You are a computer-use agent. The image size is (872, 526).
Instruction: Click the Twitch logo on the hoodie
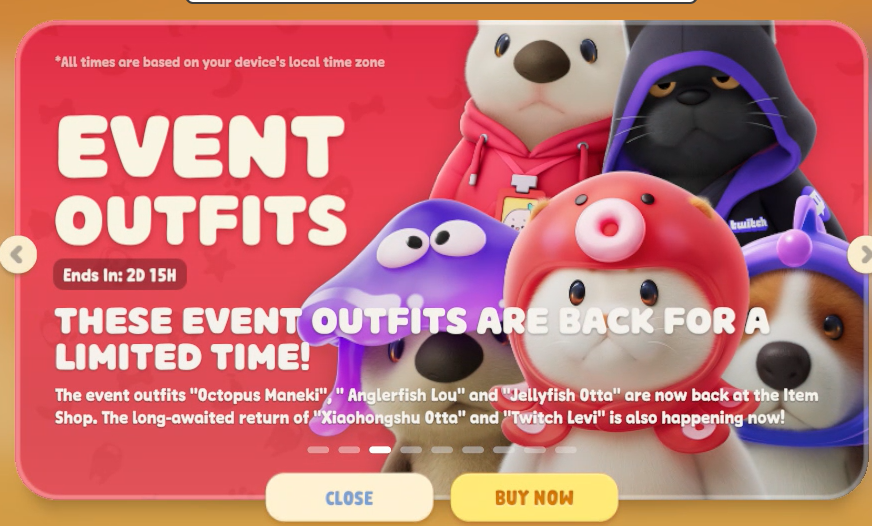[x=749, y=224]
